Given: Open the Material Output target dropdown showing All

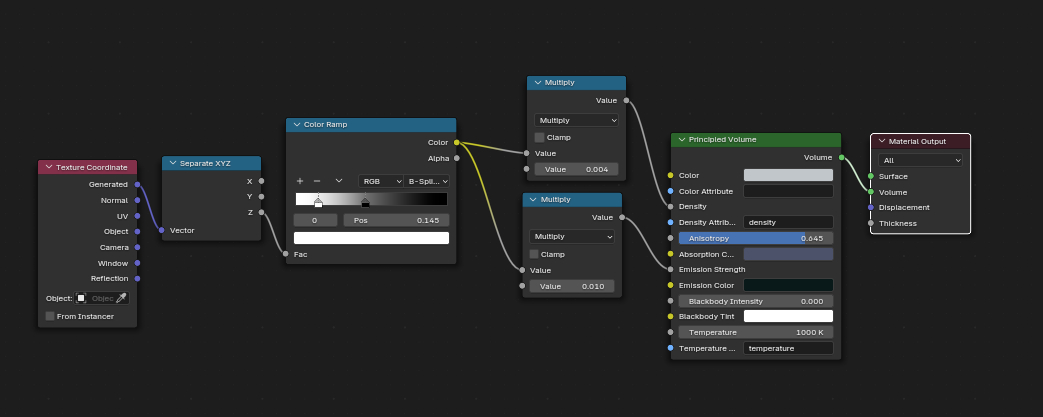Looking at the screenshot, I should point(920,160).
